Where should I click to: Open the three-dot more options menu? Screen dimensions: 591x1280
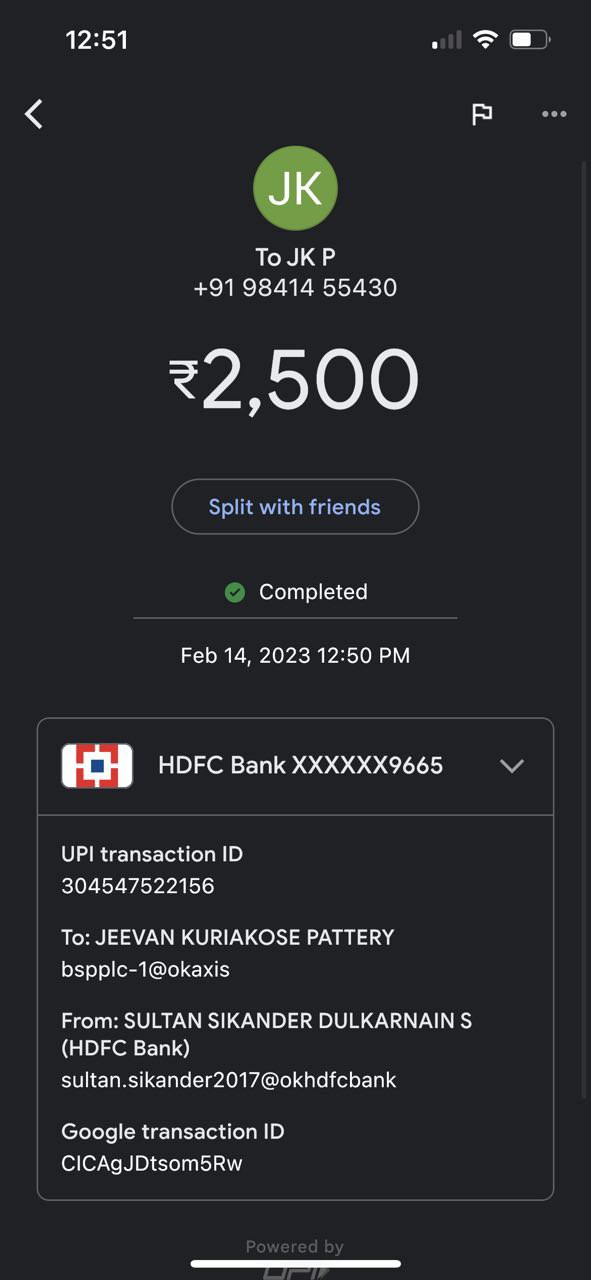554,114
